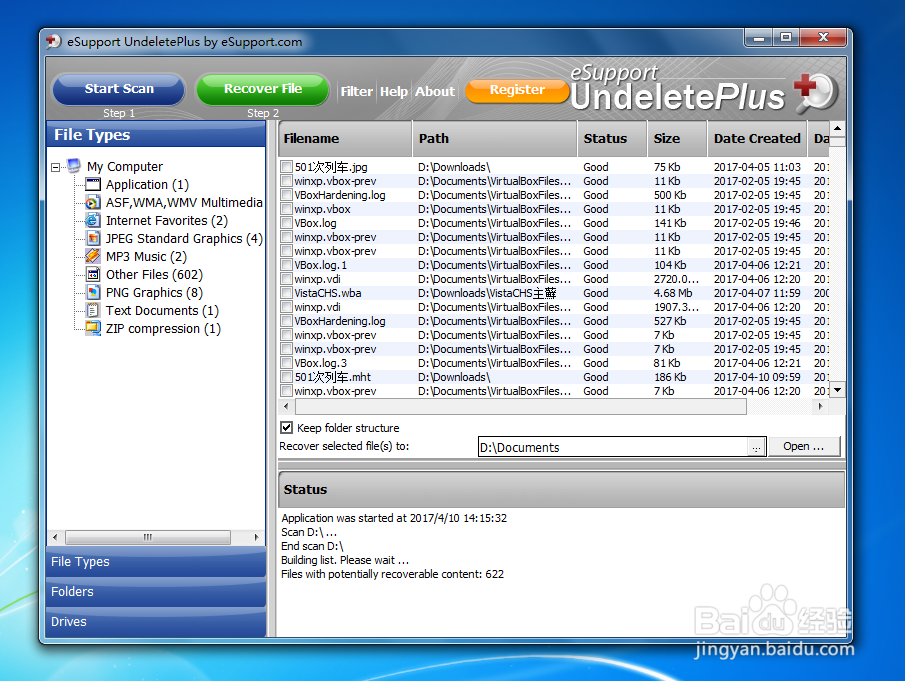Check the 501次列车.mht file checkbox
The image size is (905, 681).
(286, 377)
